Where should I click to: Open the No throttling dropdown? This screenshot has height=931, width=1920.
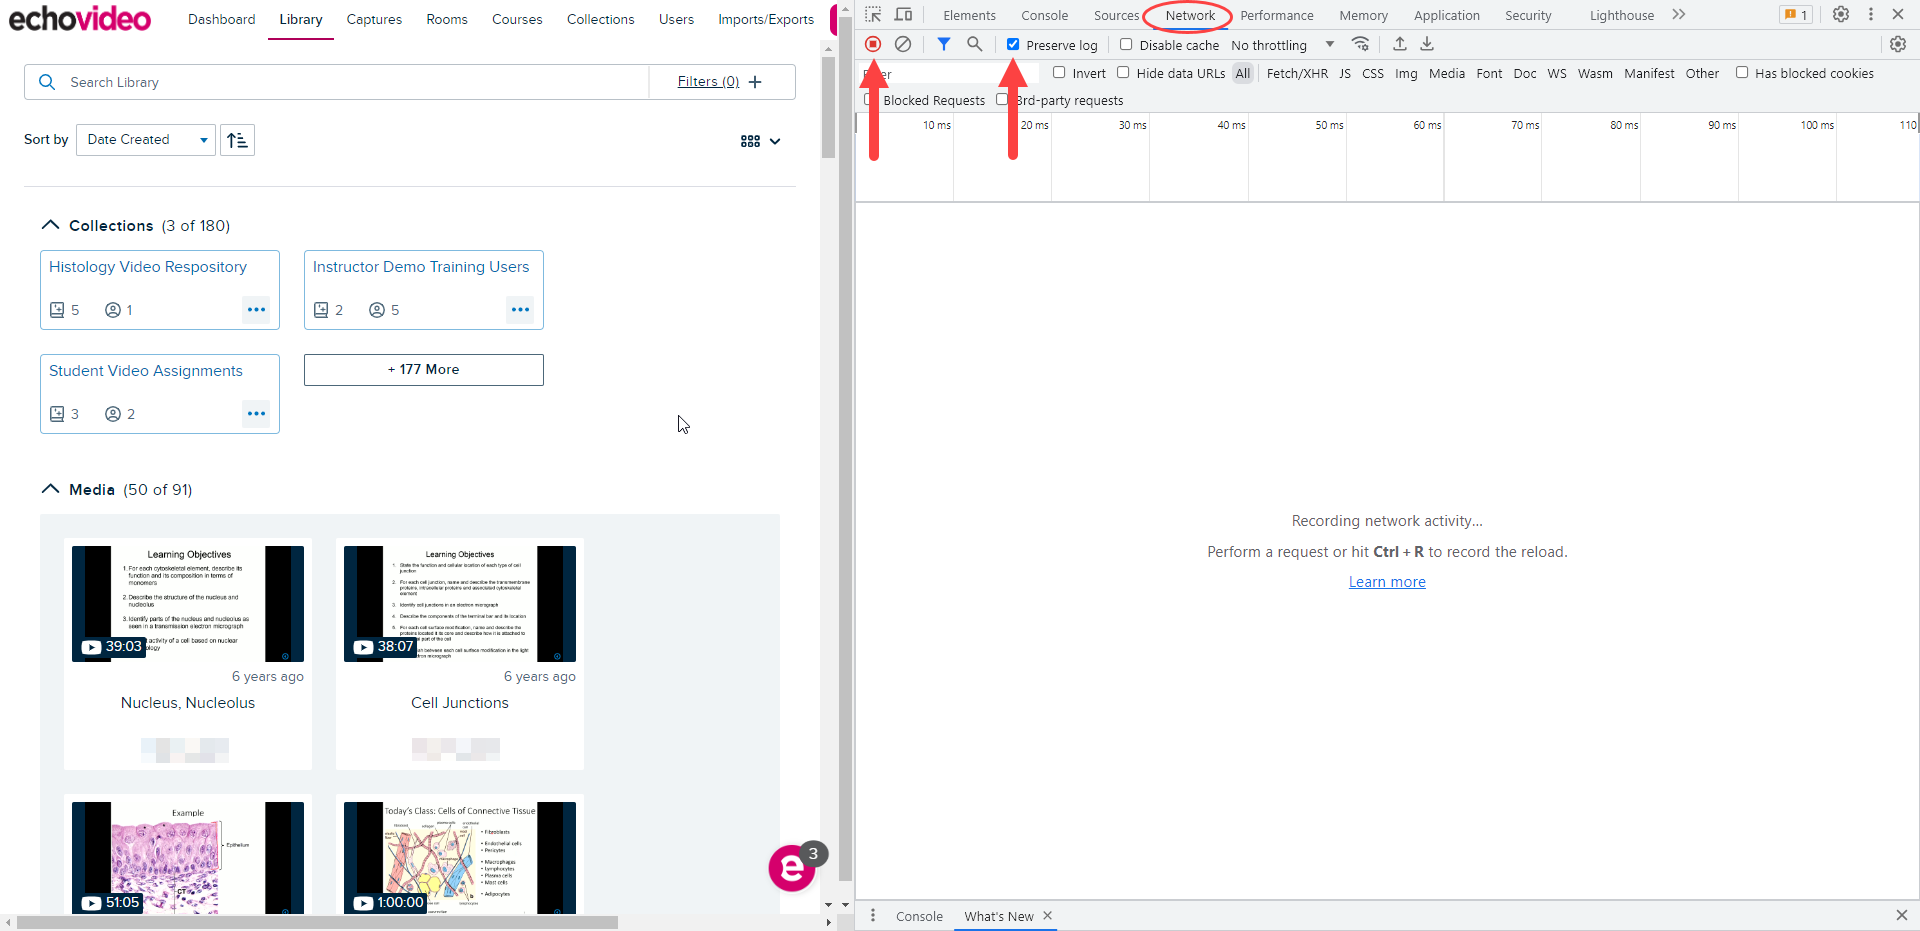(x=1283, y=45)
